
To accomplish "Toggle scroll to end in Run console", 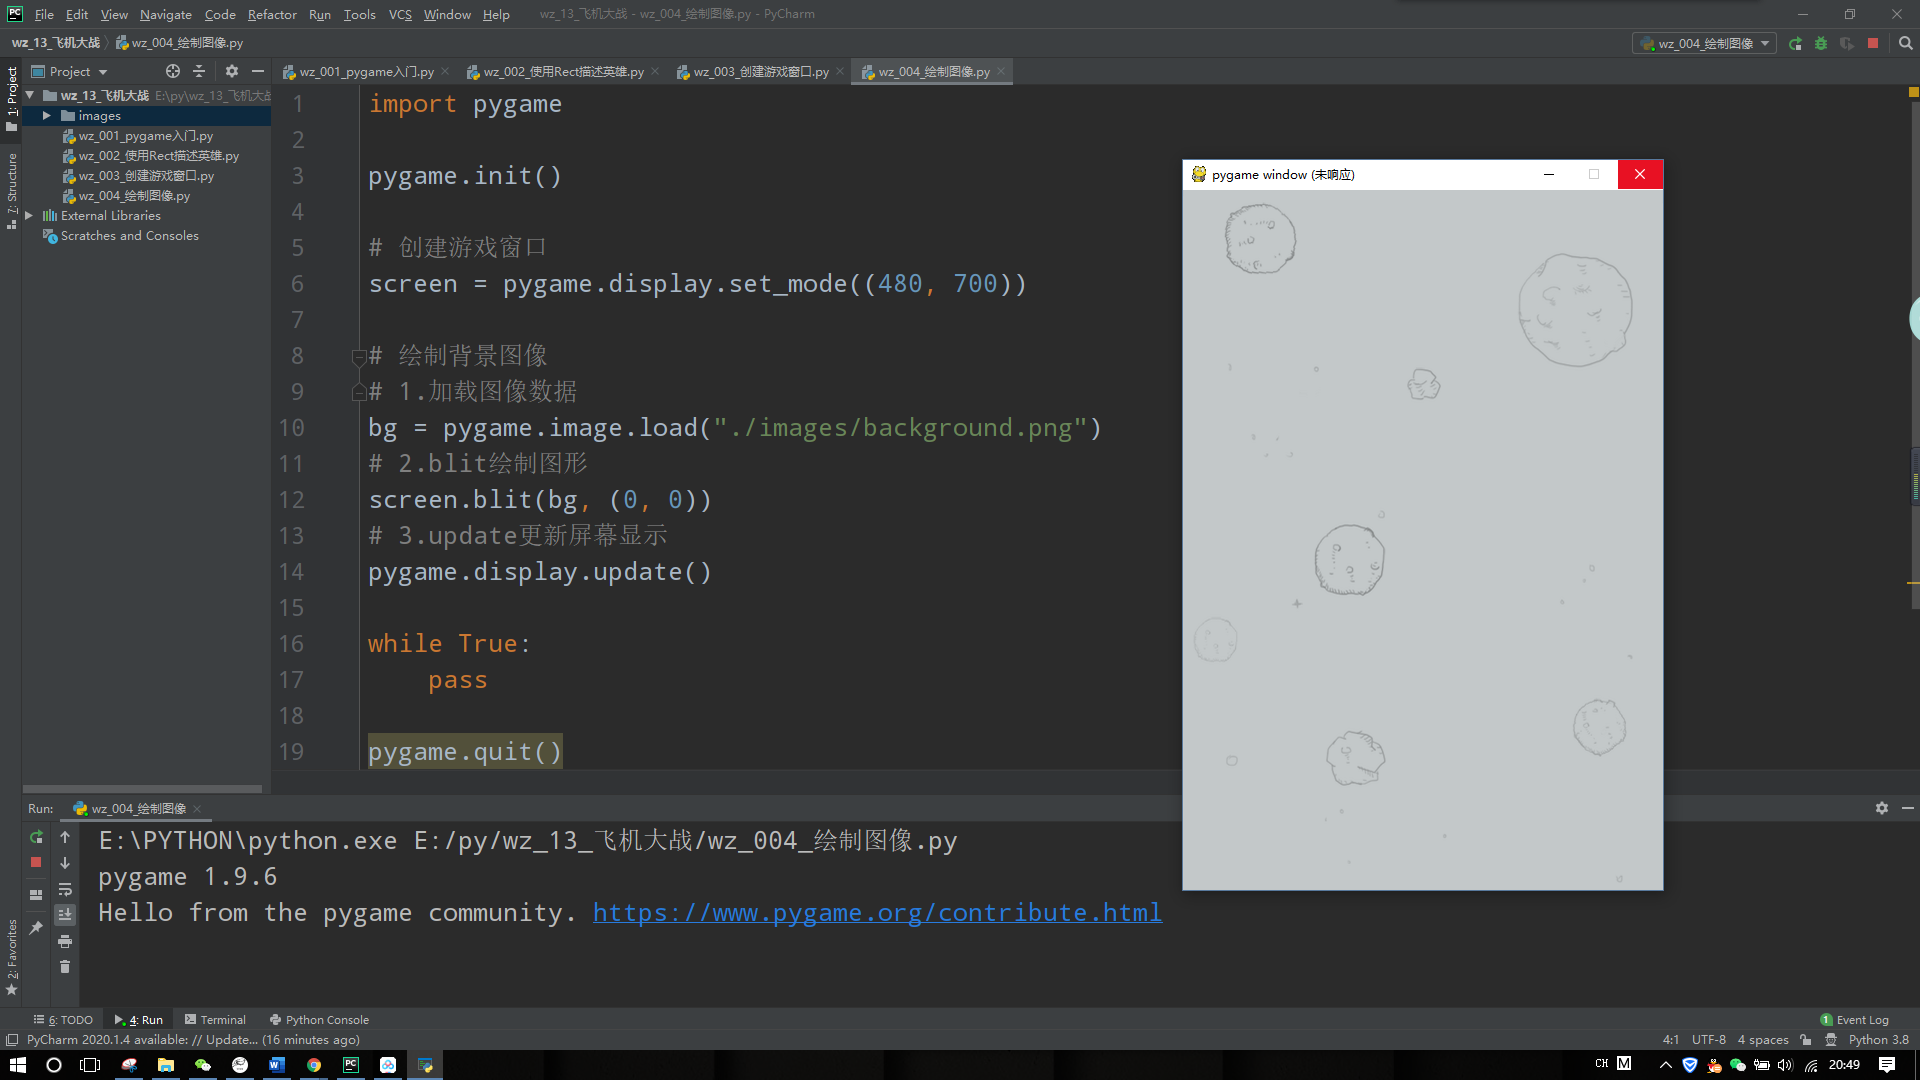I will (65, 915).
